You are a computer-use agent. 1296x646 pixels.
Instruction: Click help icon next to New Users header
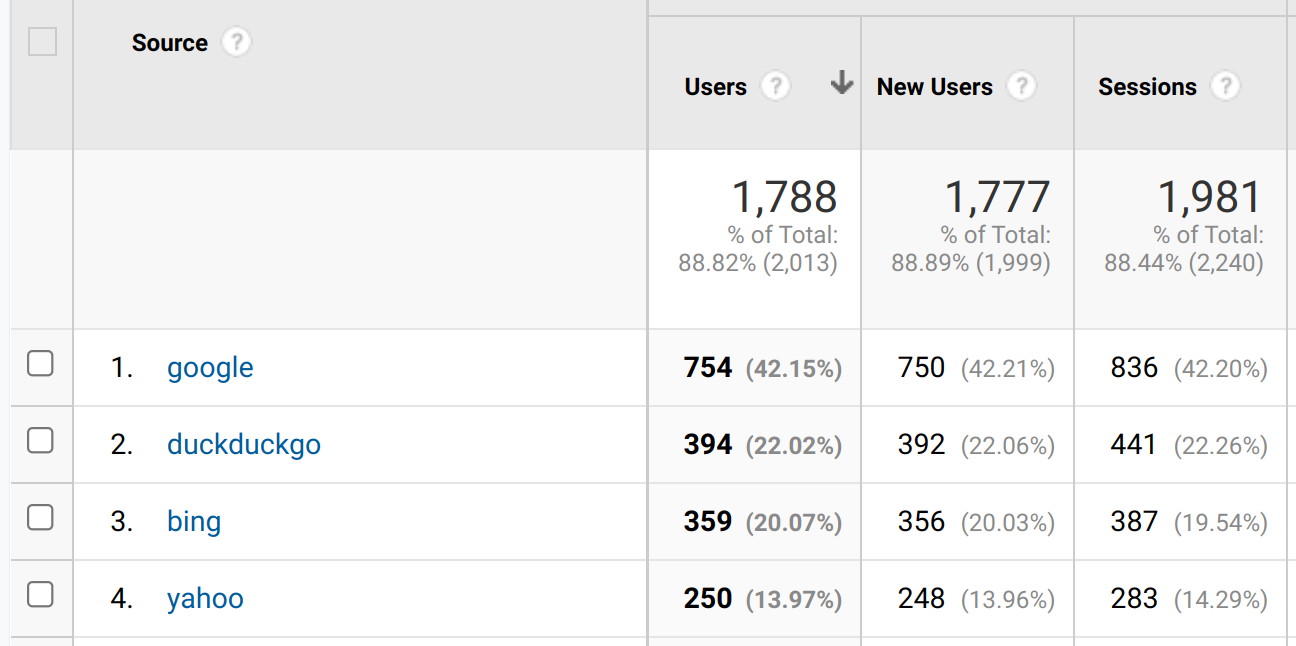[1021, 87]
